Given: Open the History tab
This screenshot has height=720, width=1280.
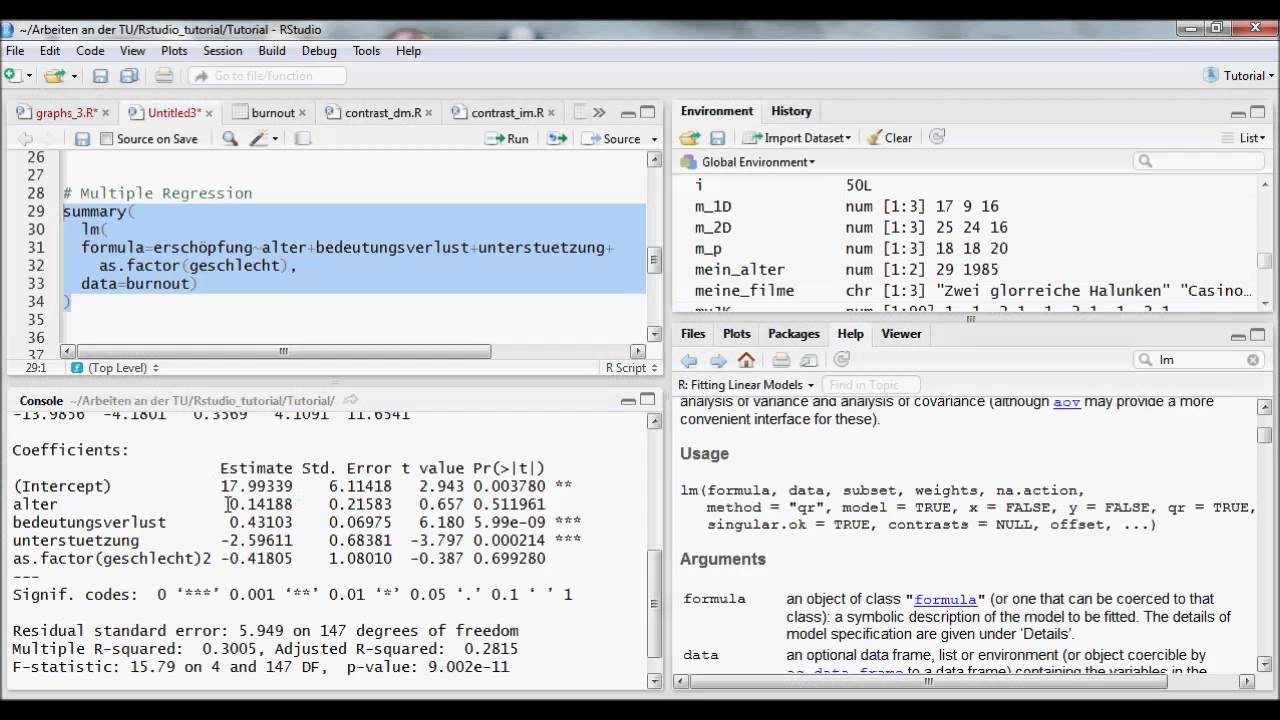Looking at the screenshot, I should click(791, 111).
